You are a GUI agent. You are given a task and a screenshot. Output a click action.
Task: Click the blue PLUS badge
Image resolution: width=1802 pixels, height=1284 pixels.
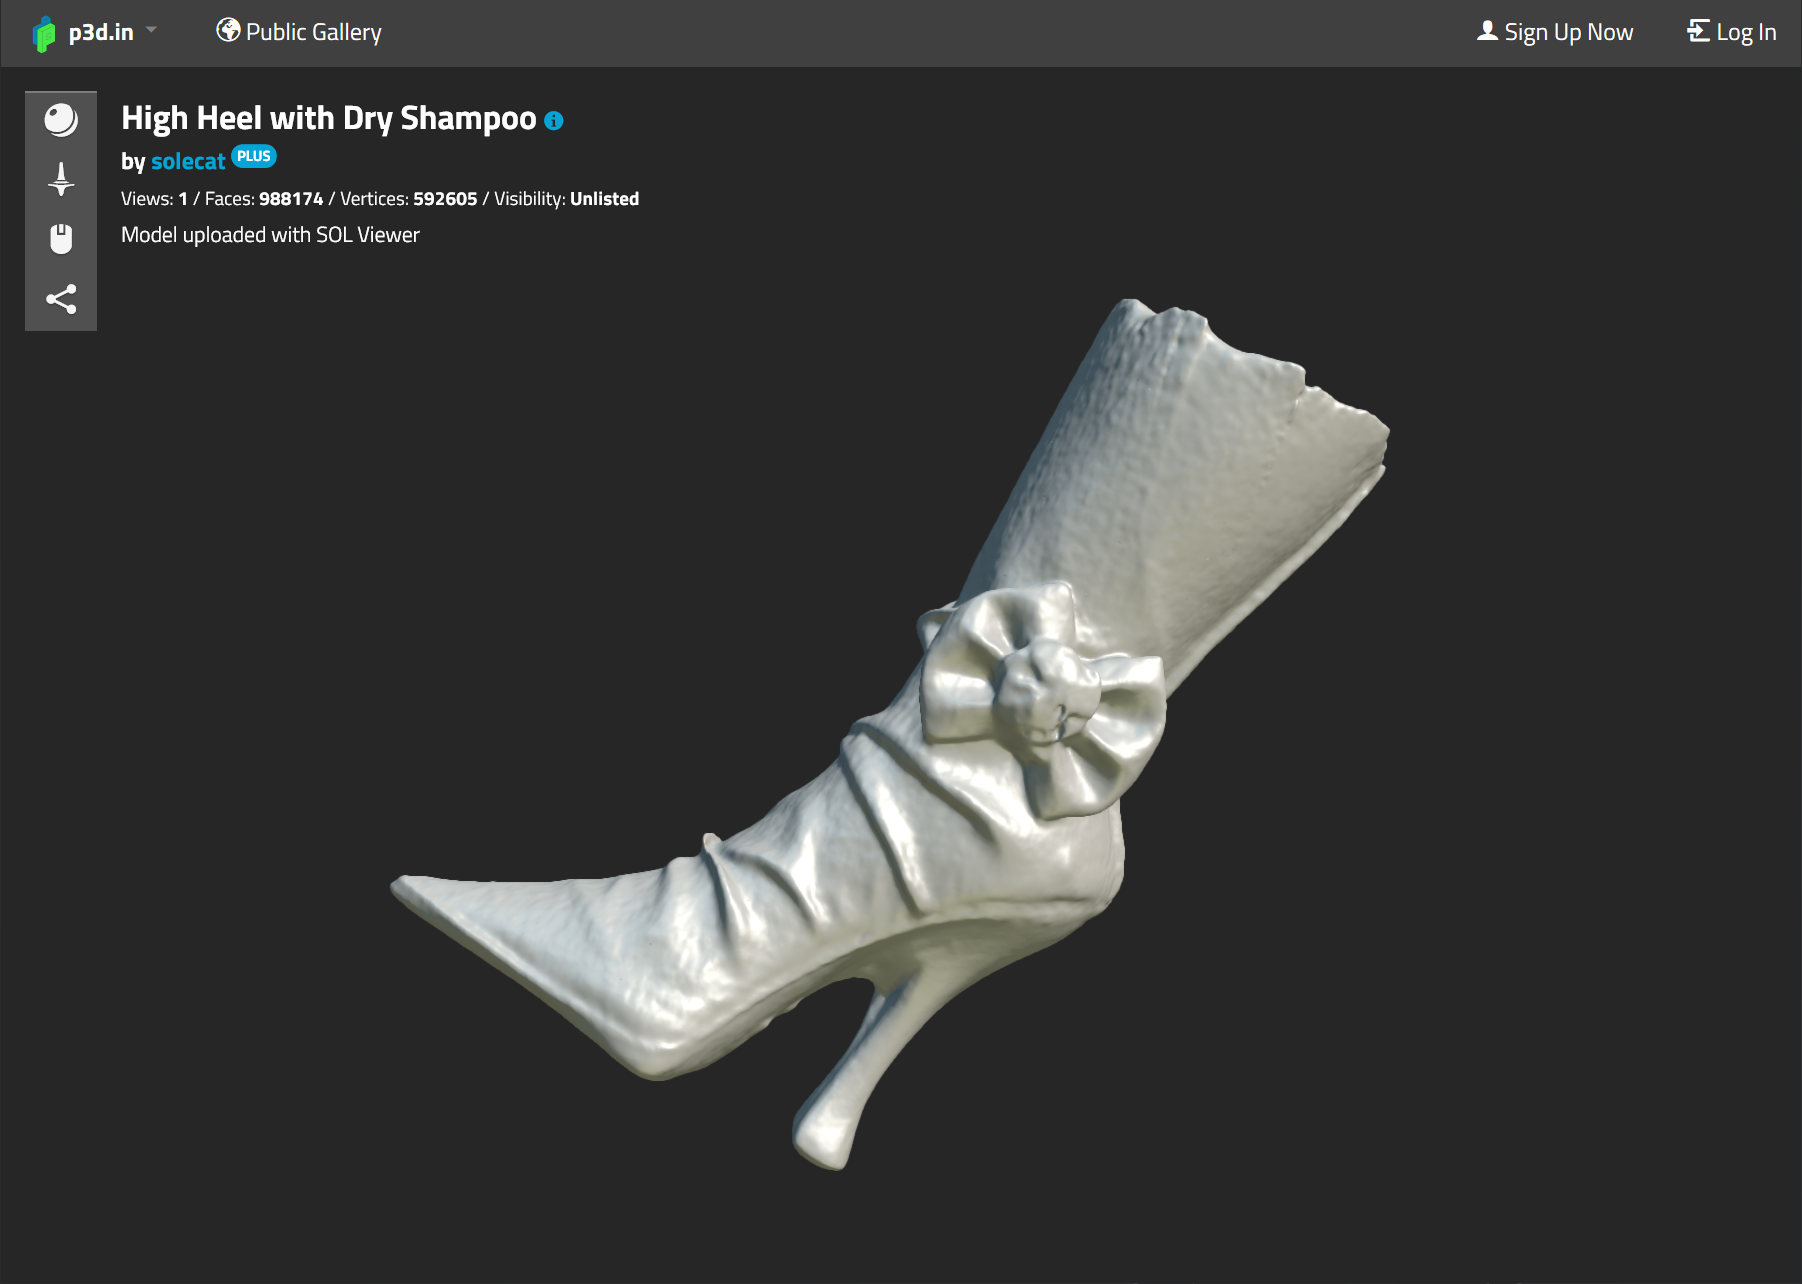point(254,156)
